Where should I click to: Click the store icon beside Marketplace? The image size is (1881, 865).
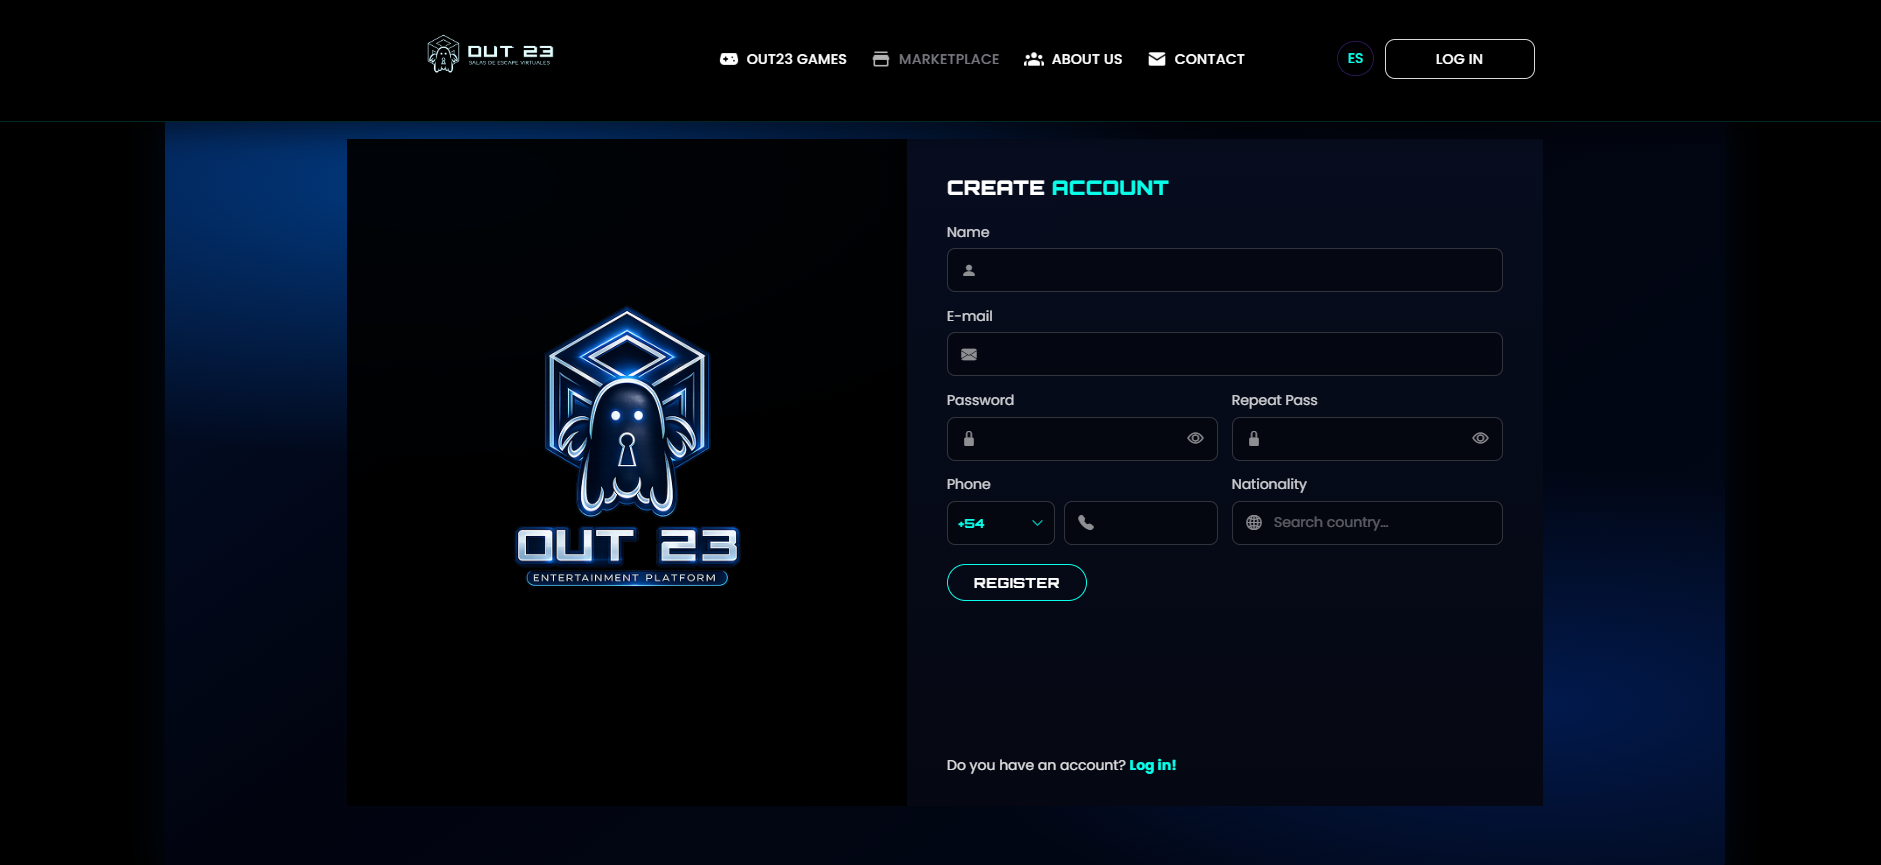(881, 59)
